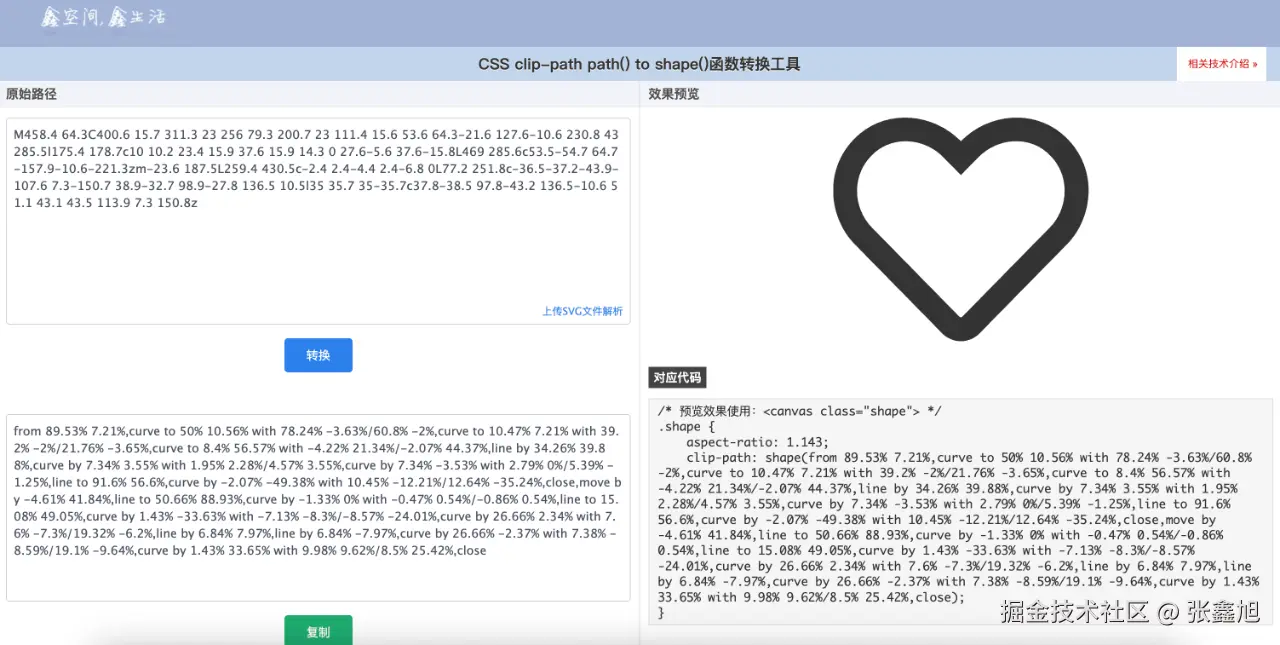Viewport: 1280px width, 645px height.
Task: Click the page title about clip-path conversion
Action: point(639,64)
